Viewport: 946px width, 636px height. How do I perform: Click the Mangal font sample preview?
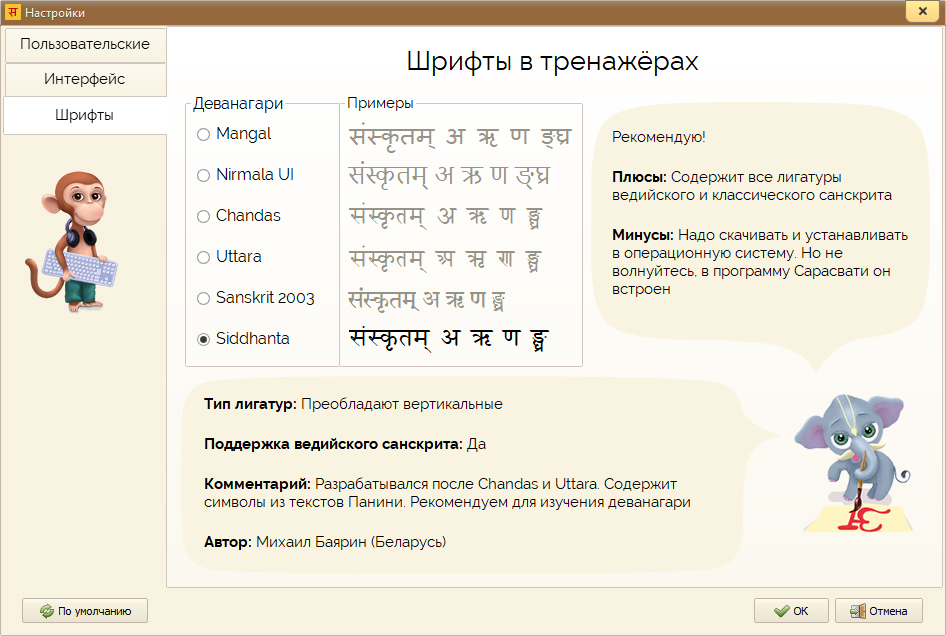[450, 135]
